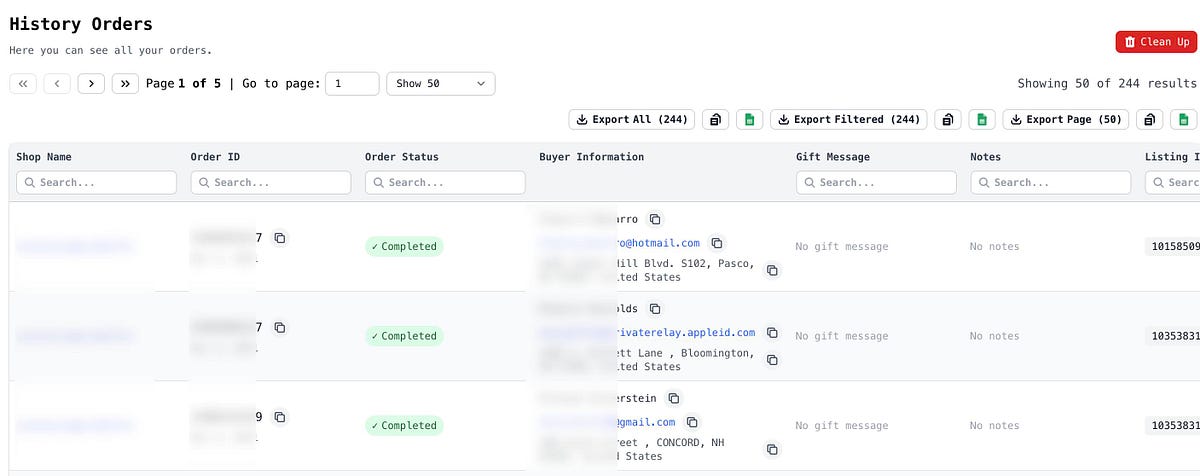This screenshot has width=1200, height=476.
Task: Open Google Sheets export for all orders
Action: click(x=749, y=120)
